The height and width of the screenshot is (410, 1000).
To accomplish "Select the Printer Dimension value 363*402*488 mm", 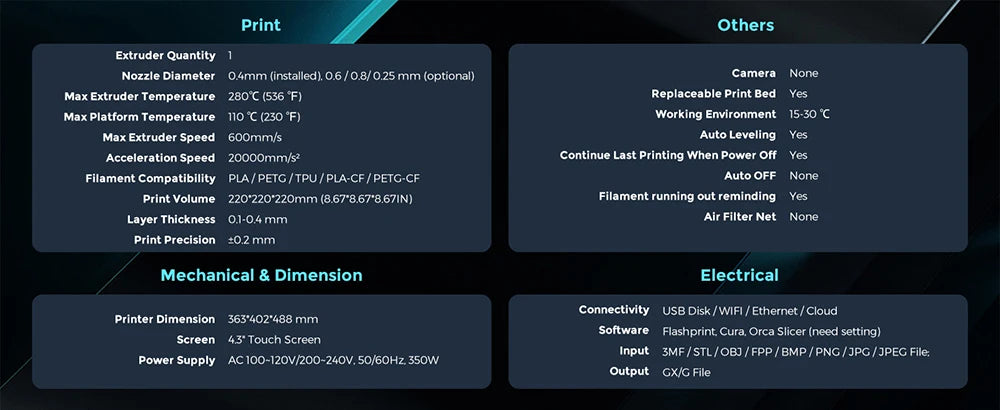I will click(x=273, y=319).
